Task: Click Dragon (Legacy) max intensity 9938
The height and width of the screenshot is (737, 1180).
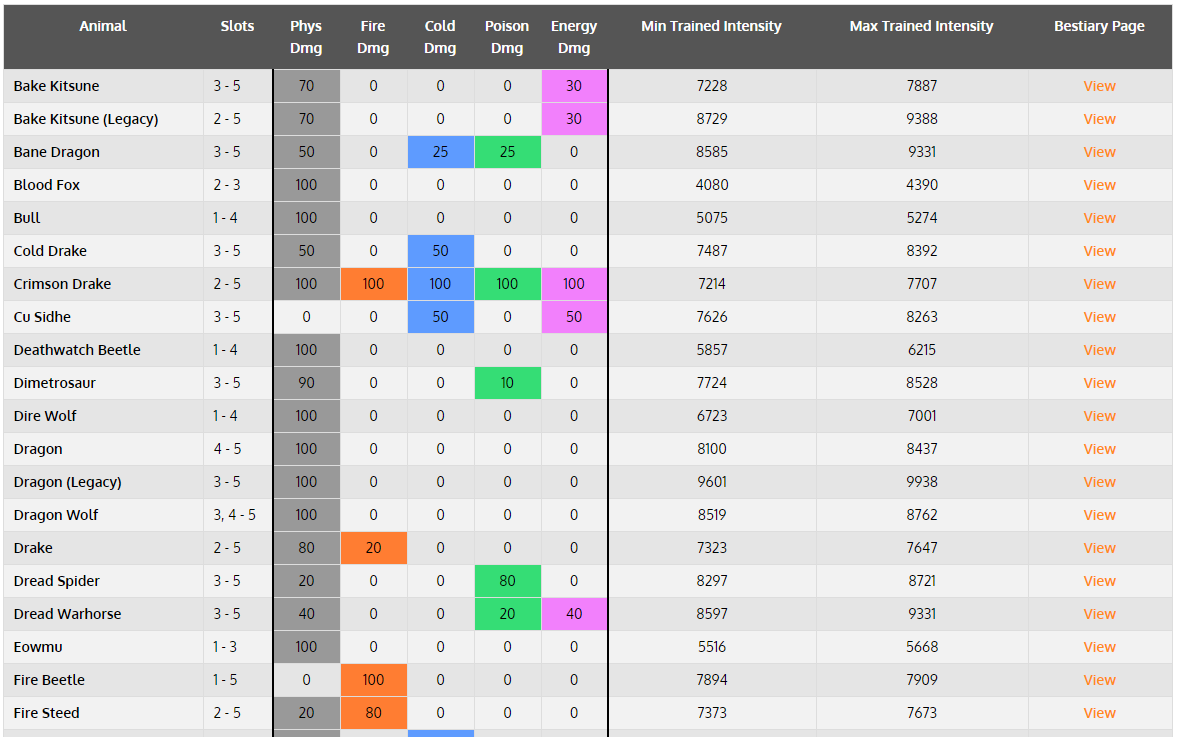Action: [921, 483]
